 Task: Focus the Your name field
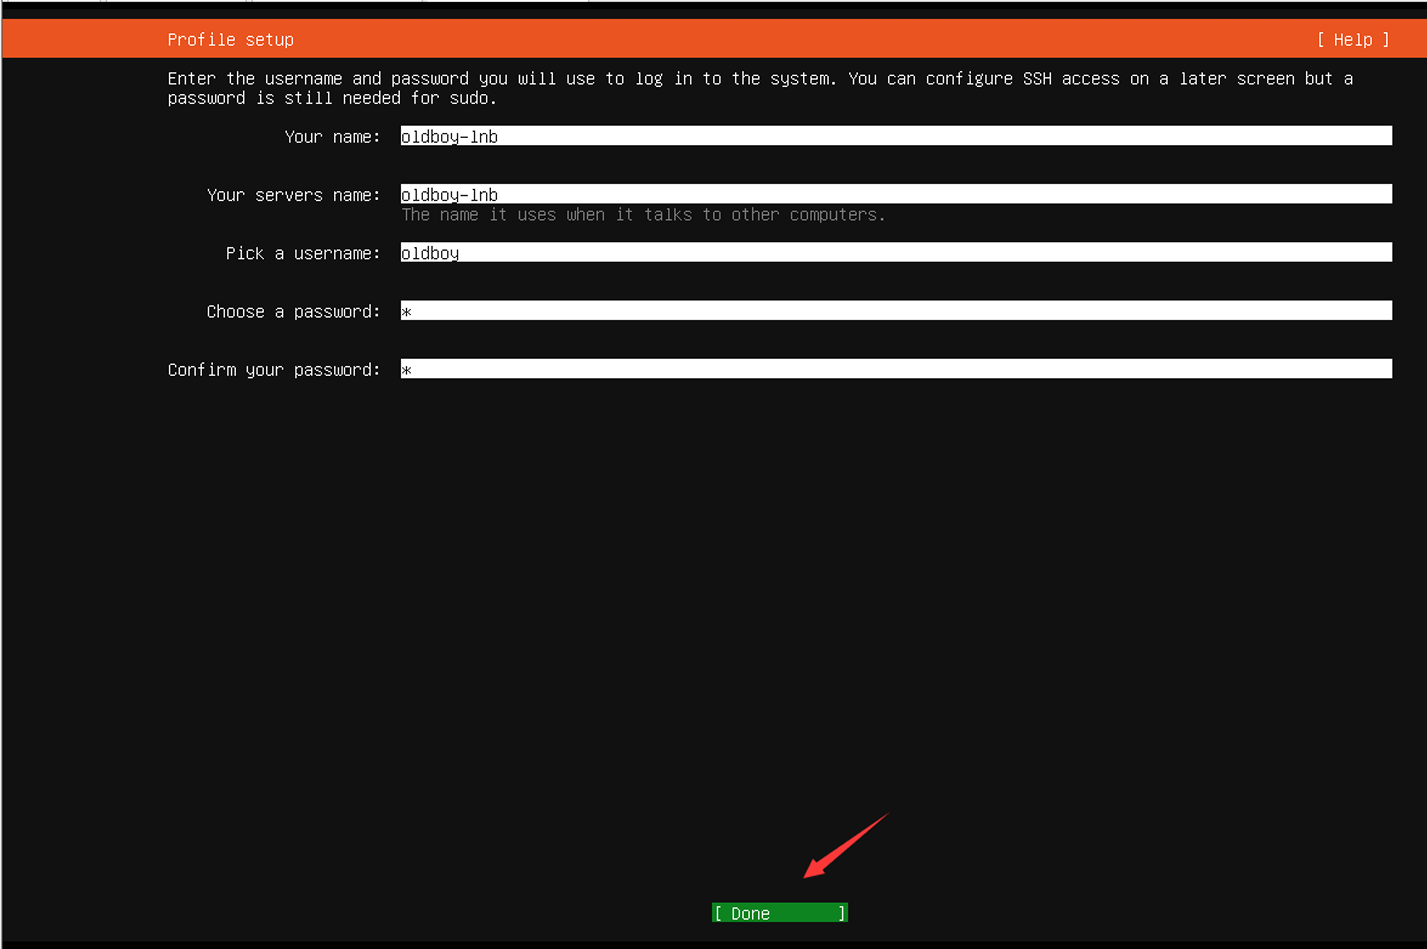pyautogui.click(x=896, y=136)
